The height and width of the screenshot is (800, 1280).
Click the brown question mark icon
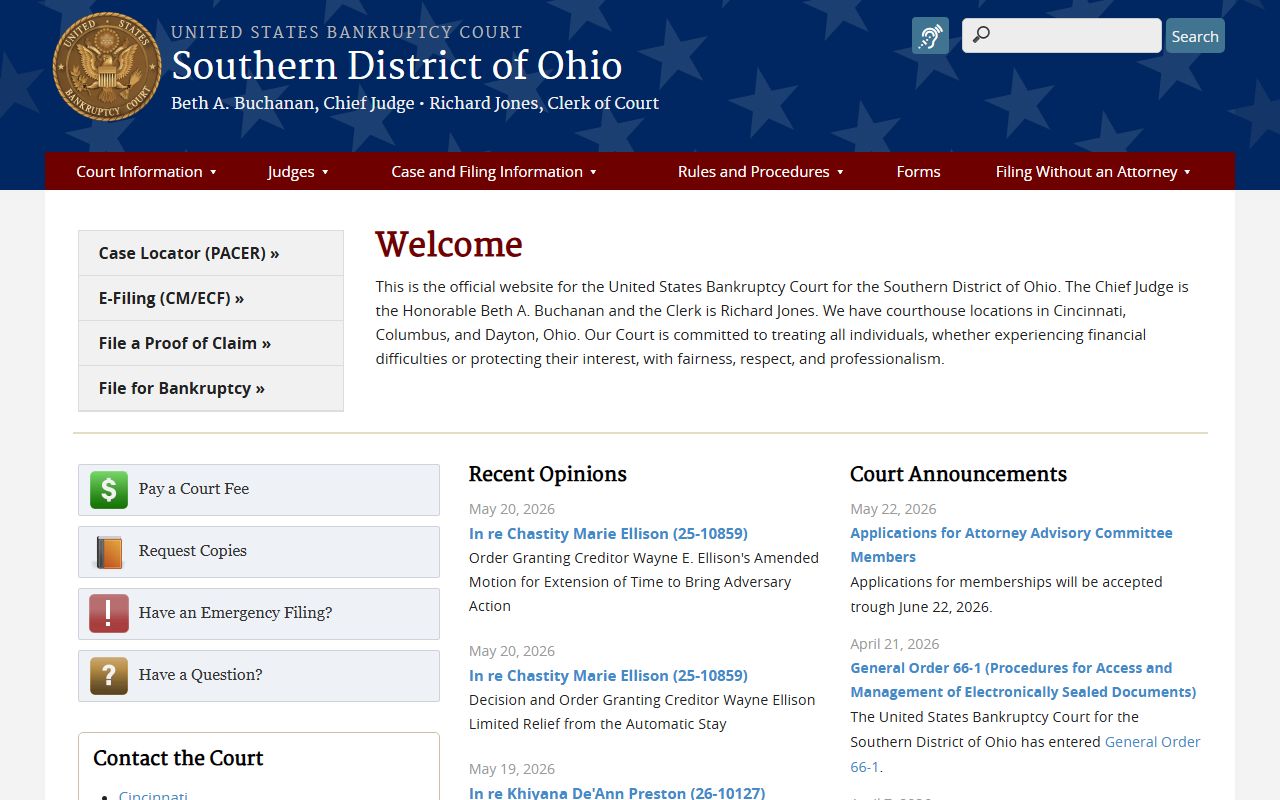click(109, 676)
